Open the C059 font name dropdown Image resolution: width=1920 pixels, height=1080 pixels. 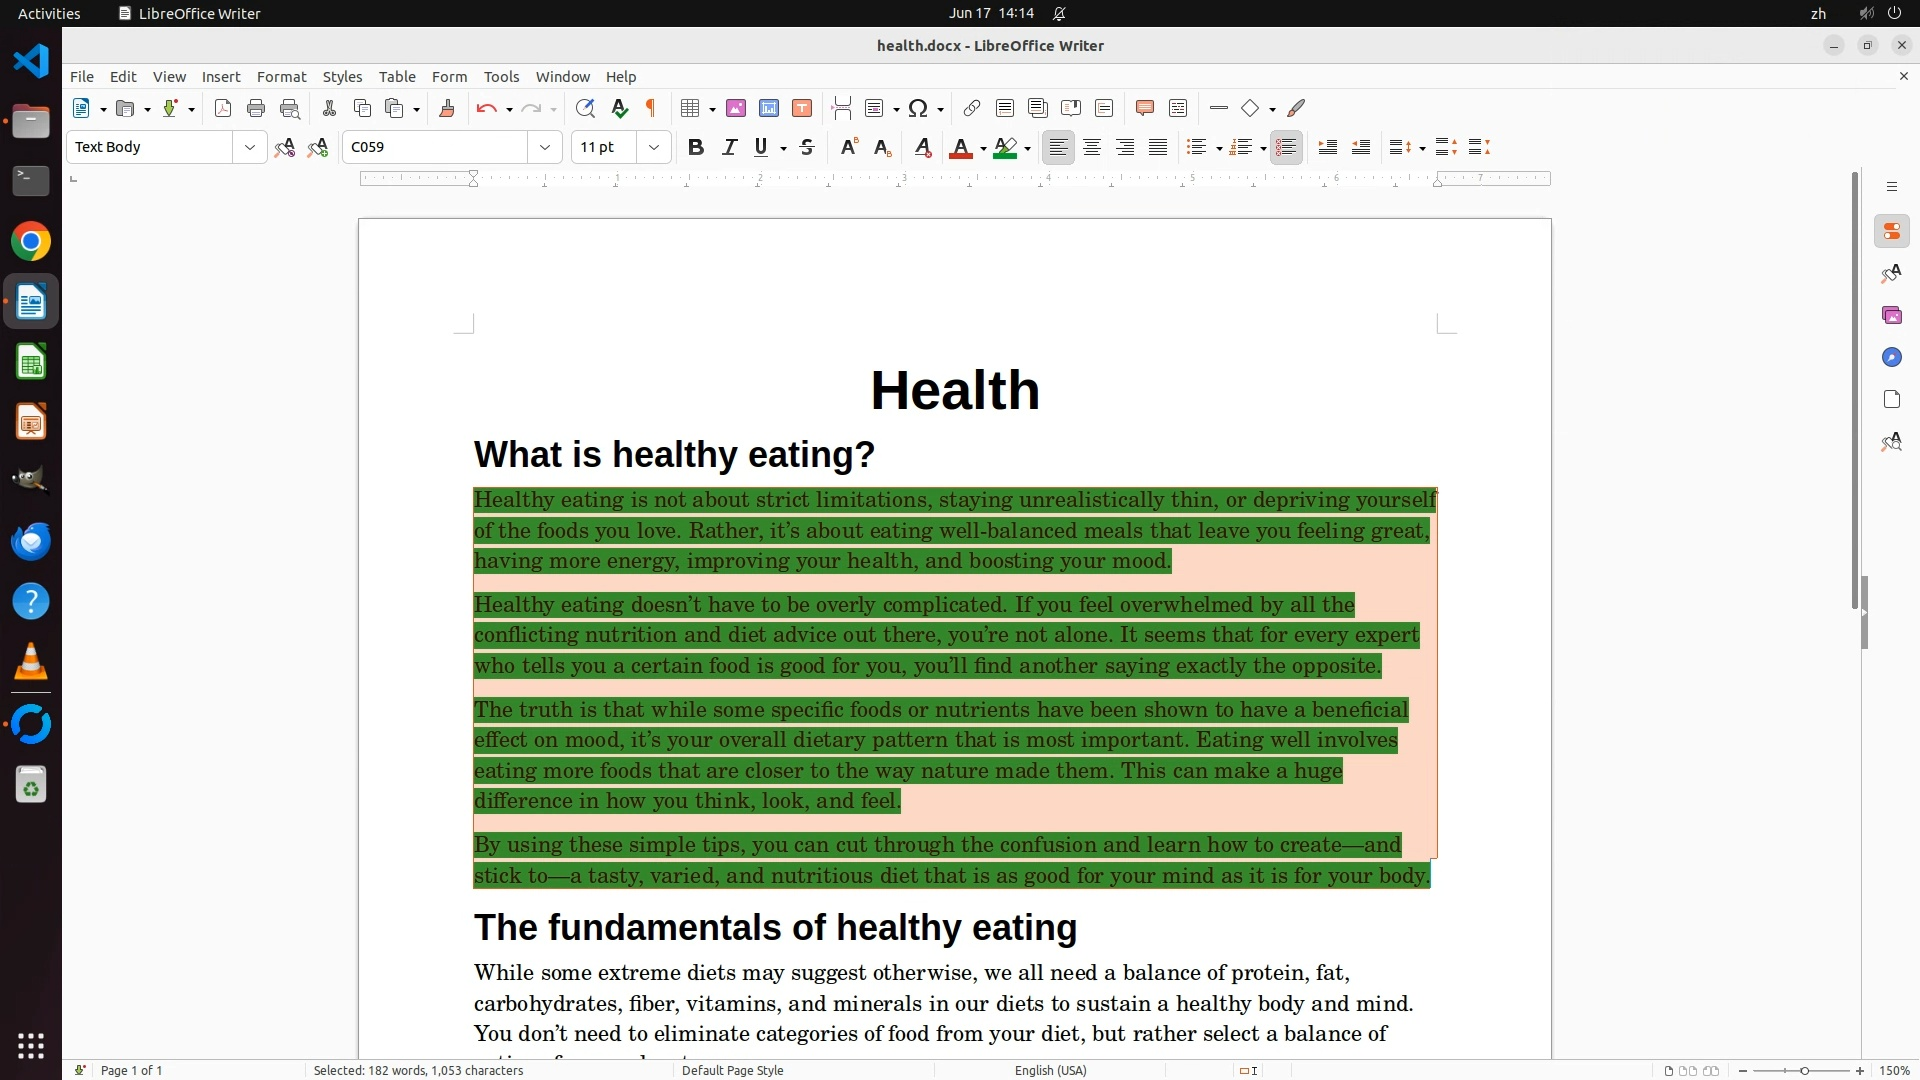545,147
